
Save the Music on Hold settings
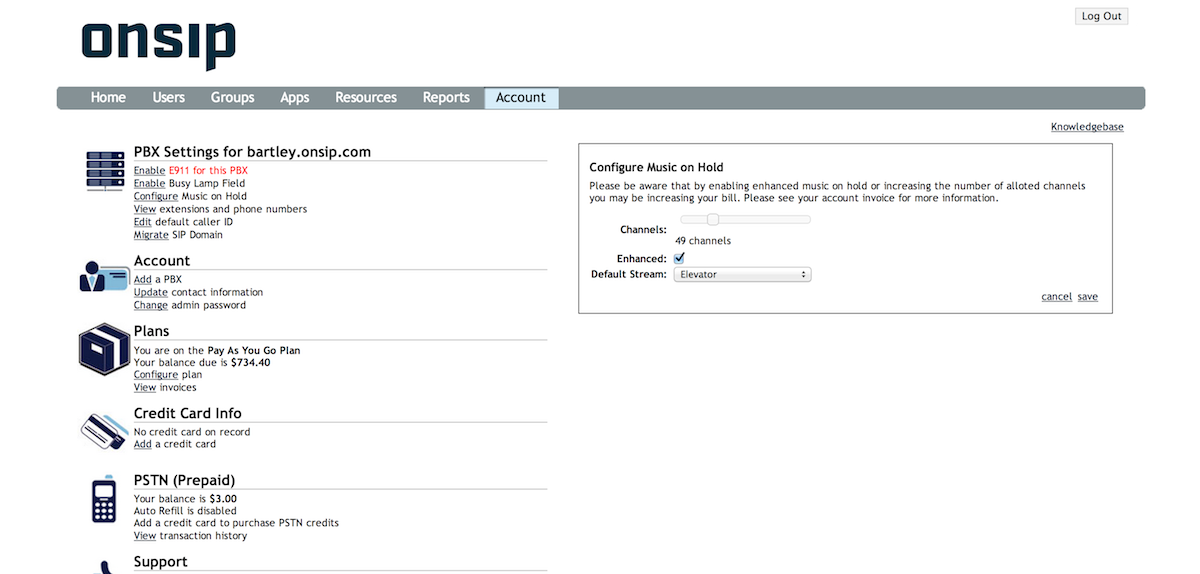tap(1087, 297)
